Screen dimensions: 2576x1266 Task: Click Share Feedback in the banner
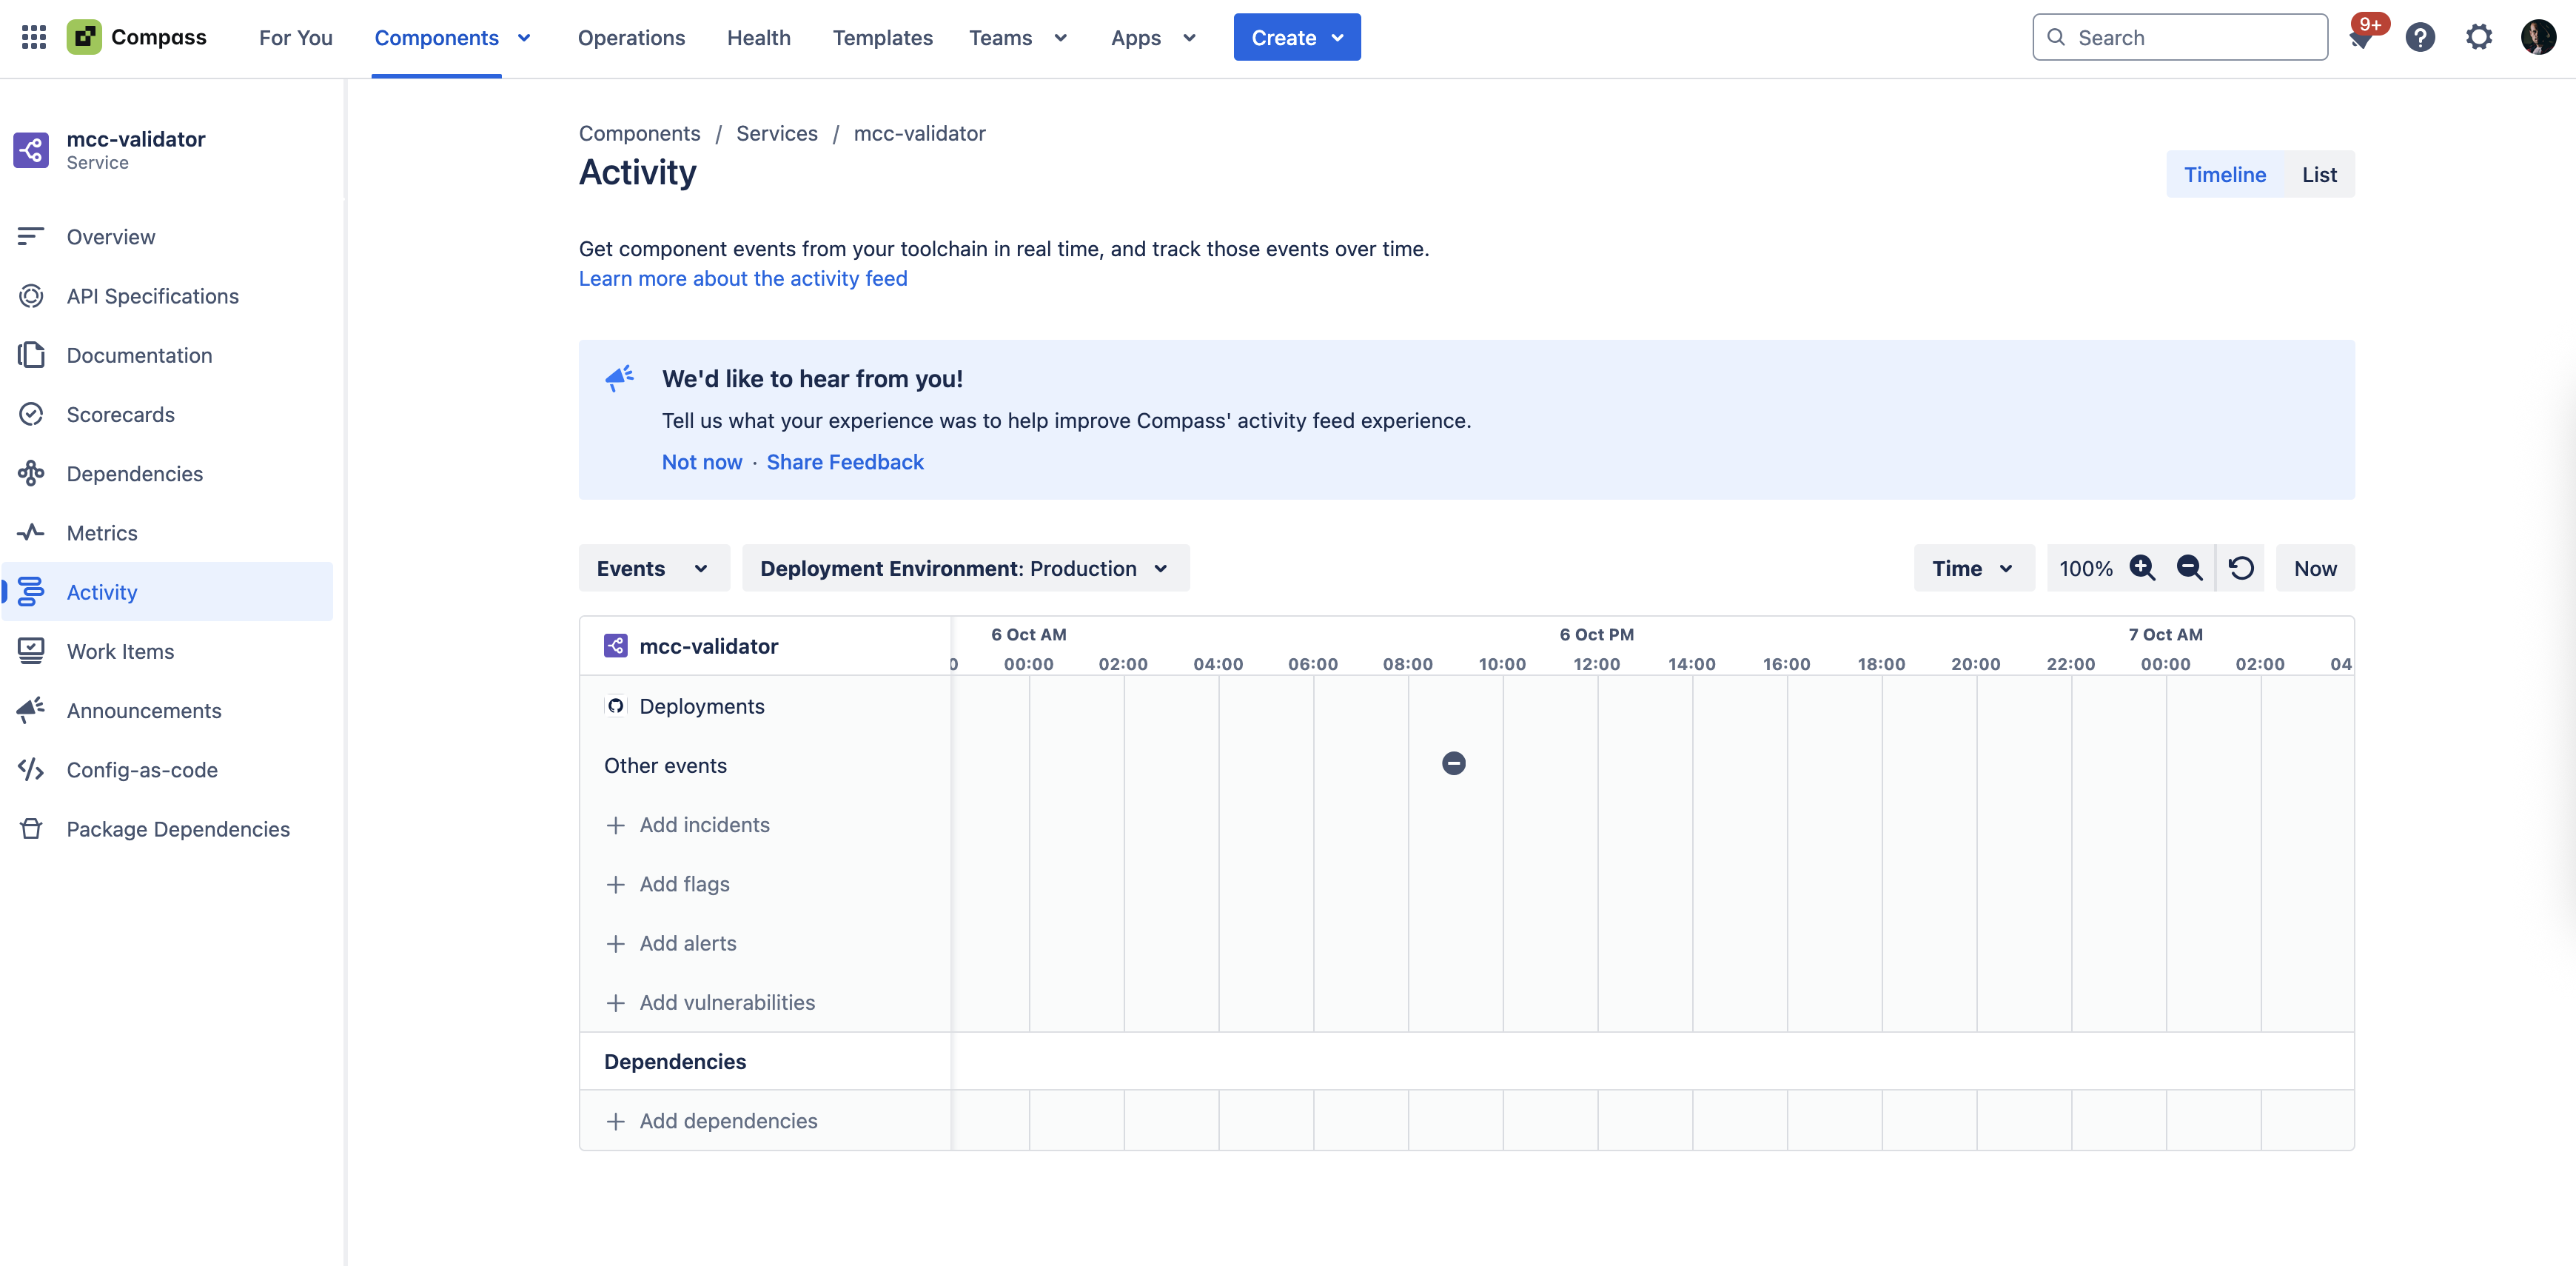coord(845,461)
